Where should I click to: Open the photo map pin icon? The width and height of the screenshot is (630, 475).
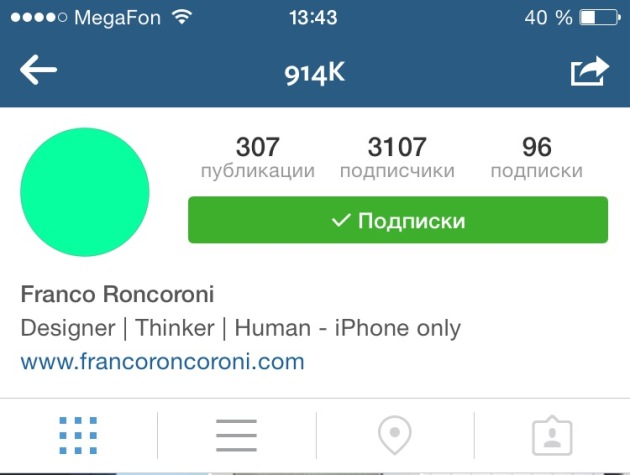(395, 435)
